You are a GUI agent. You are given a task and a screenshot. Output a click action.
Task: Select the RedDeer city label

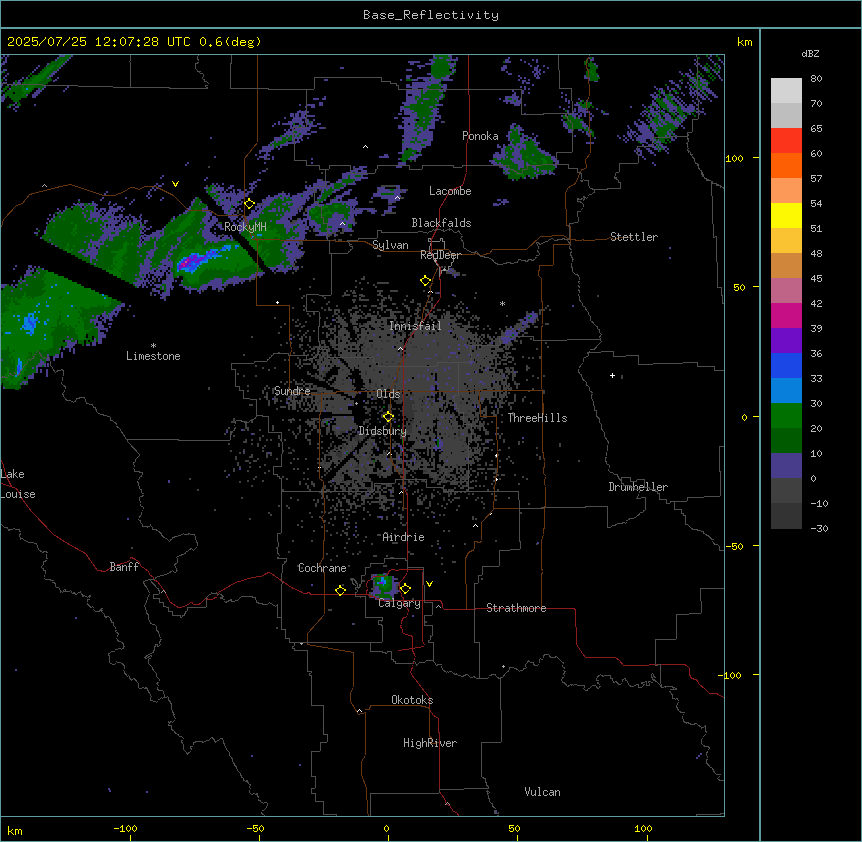point(440,255)
